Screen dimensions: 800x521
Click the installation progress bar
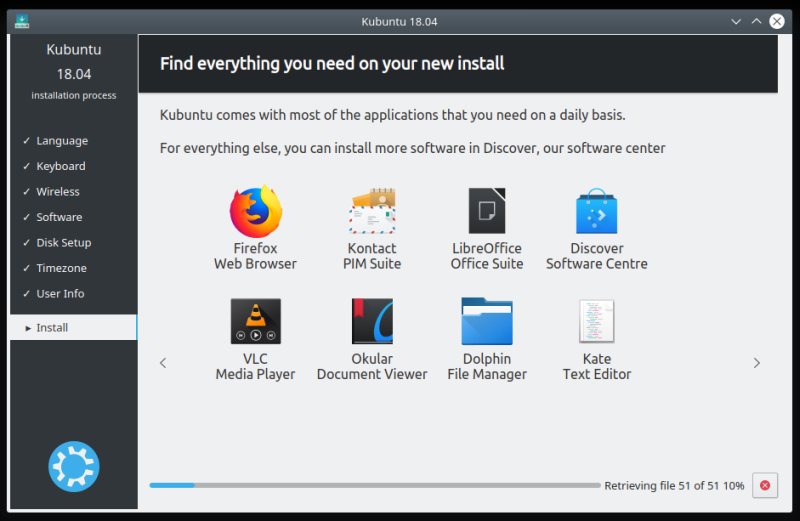tap(374, 485)
